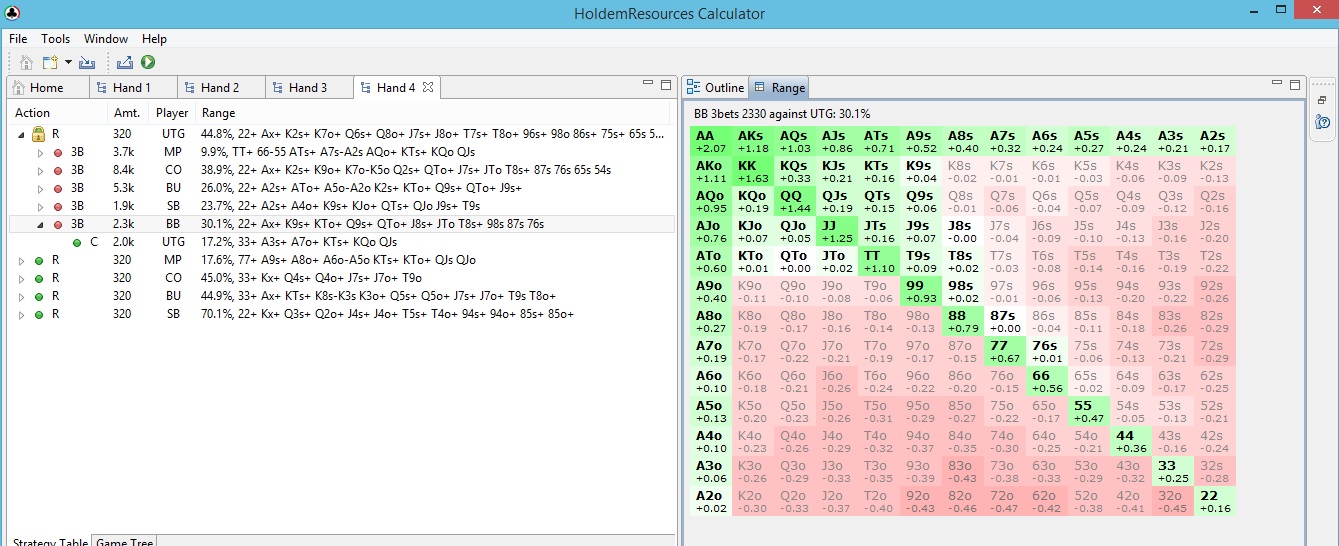Click the QQ +1.44 range cell
1339x546 pixels.
[796, 202]
